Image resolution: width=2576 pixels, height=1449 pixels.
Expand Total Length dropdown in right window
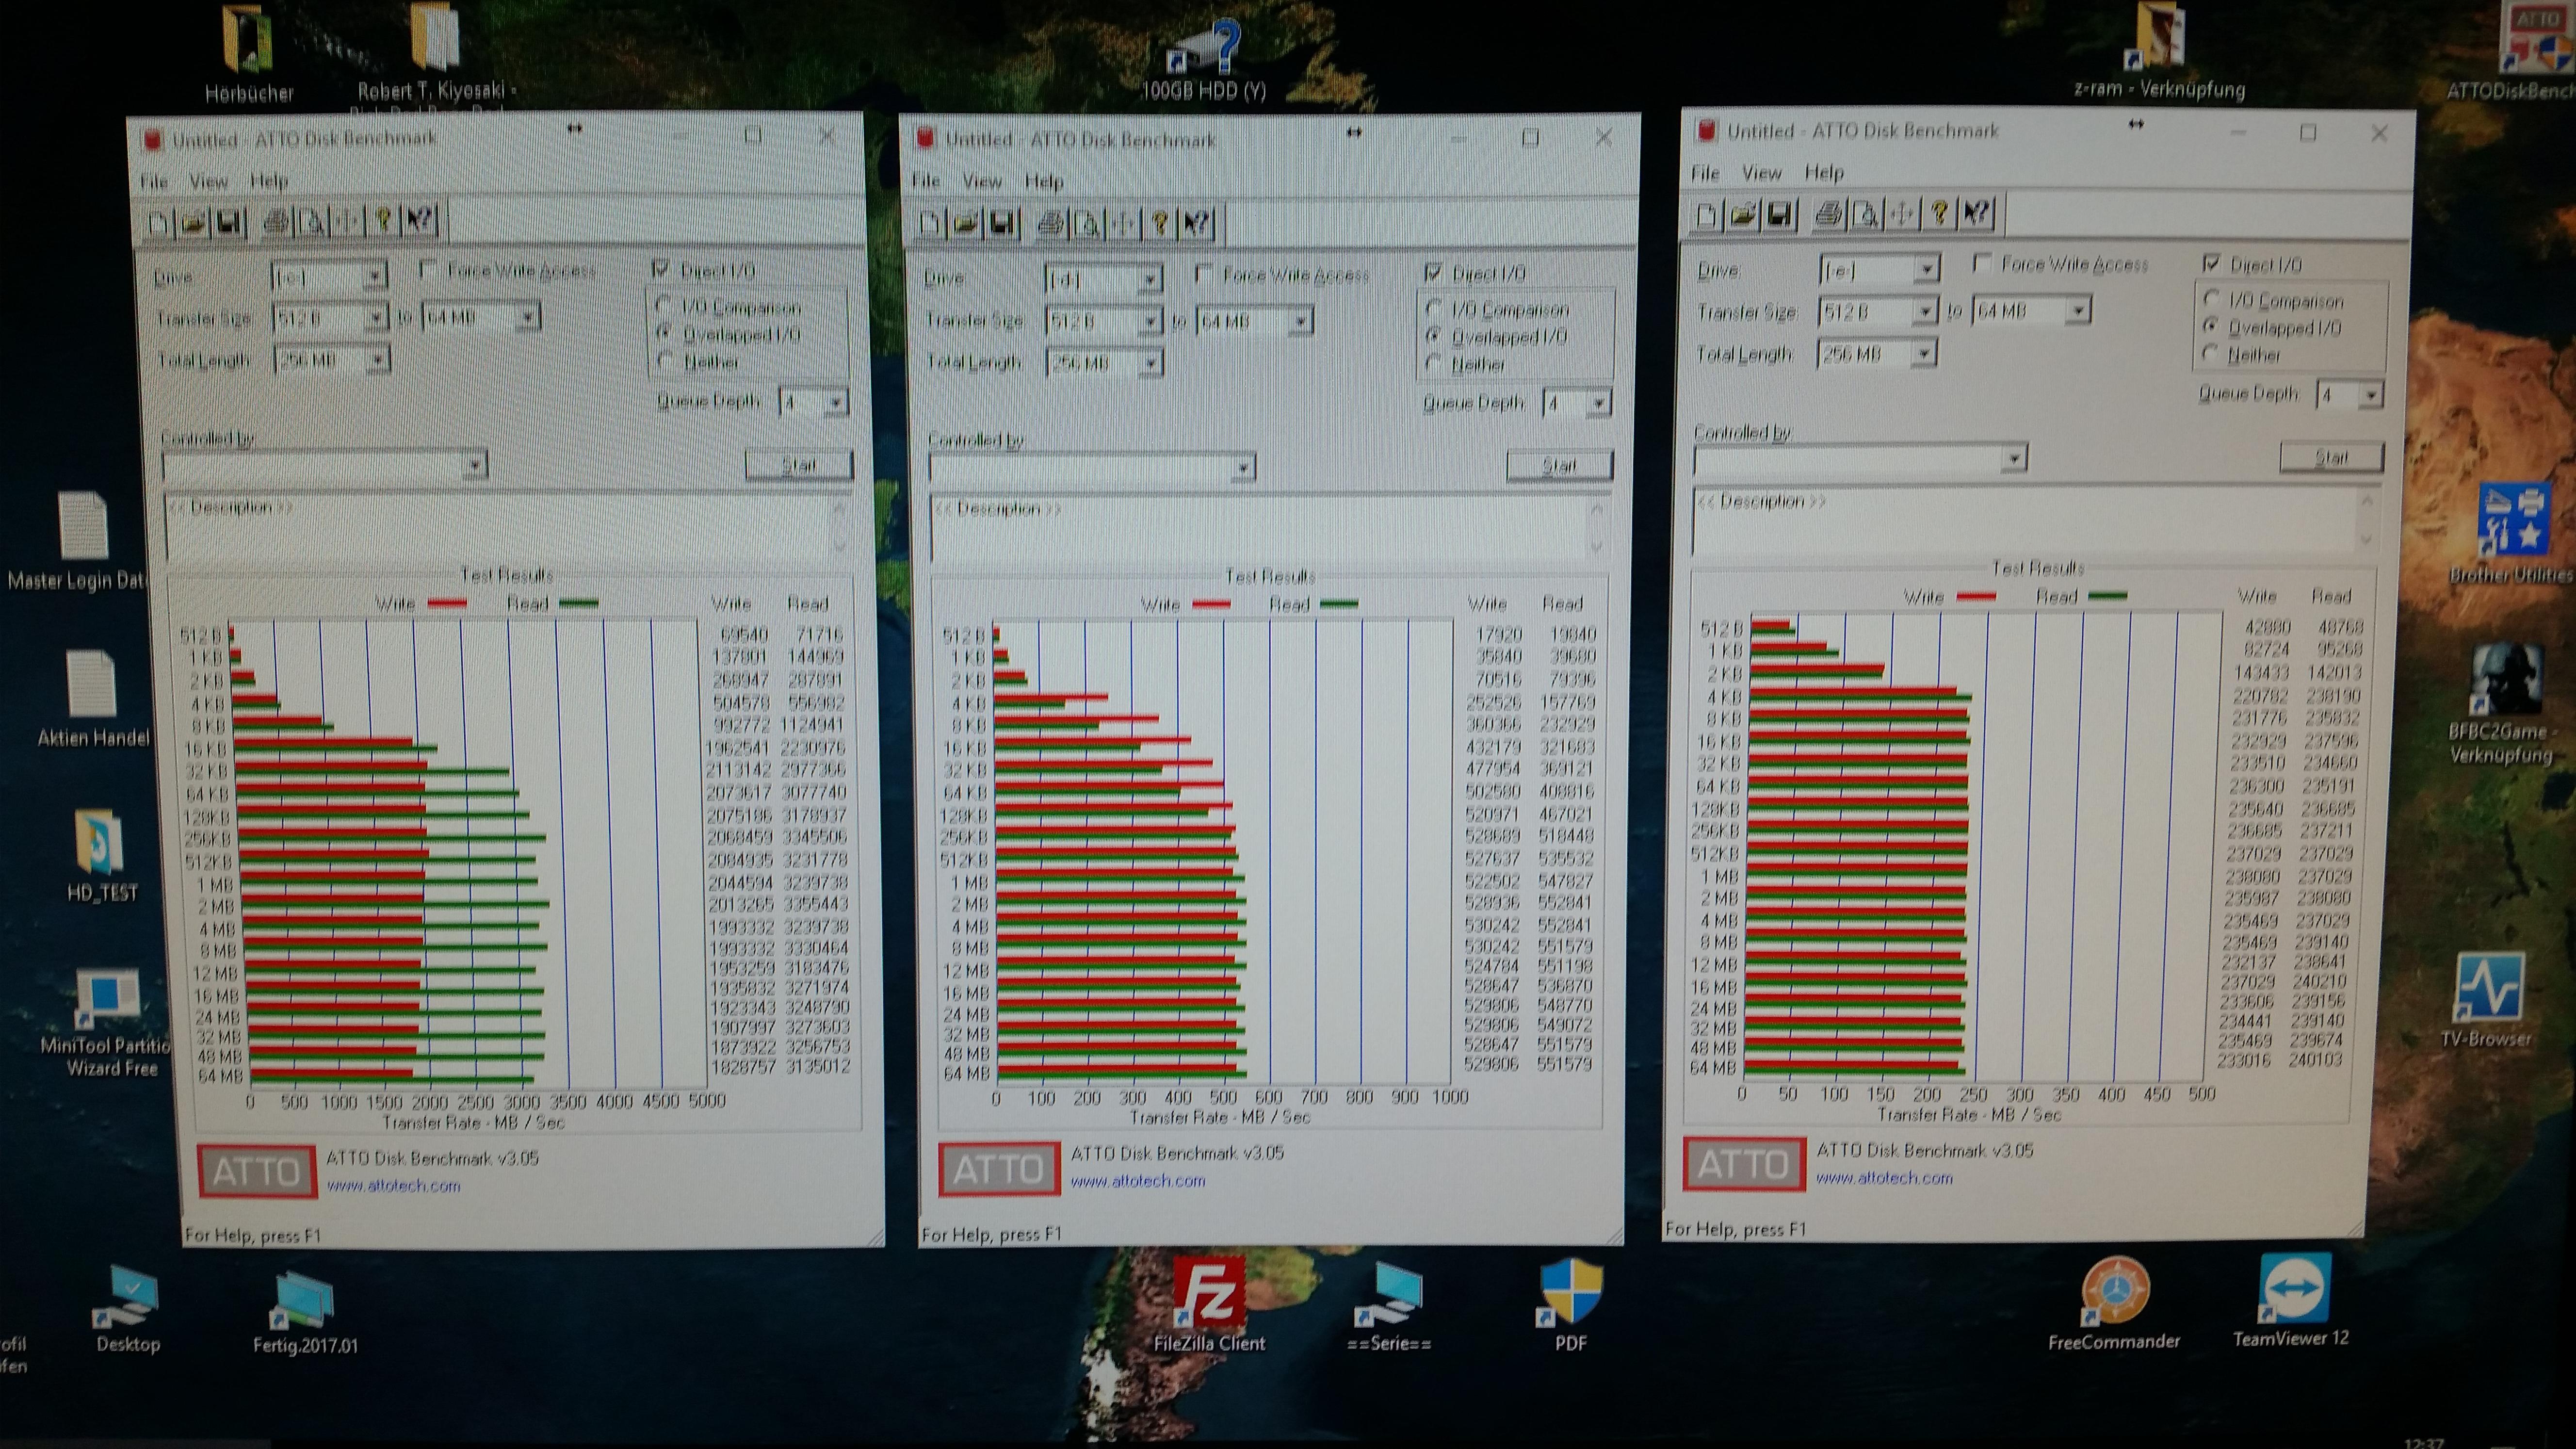pyautogui.click(x=1923, y=354)
